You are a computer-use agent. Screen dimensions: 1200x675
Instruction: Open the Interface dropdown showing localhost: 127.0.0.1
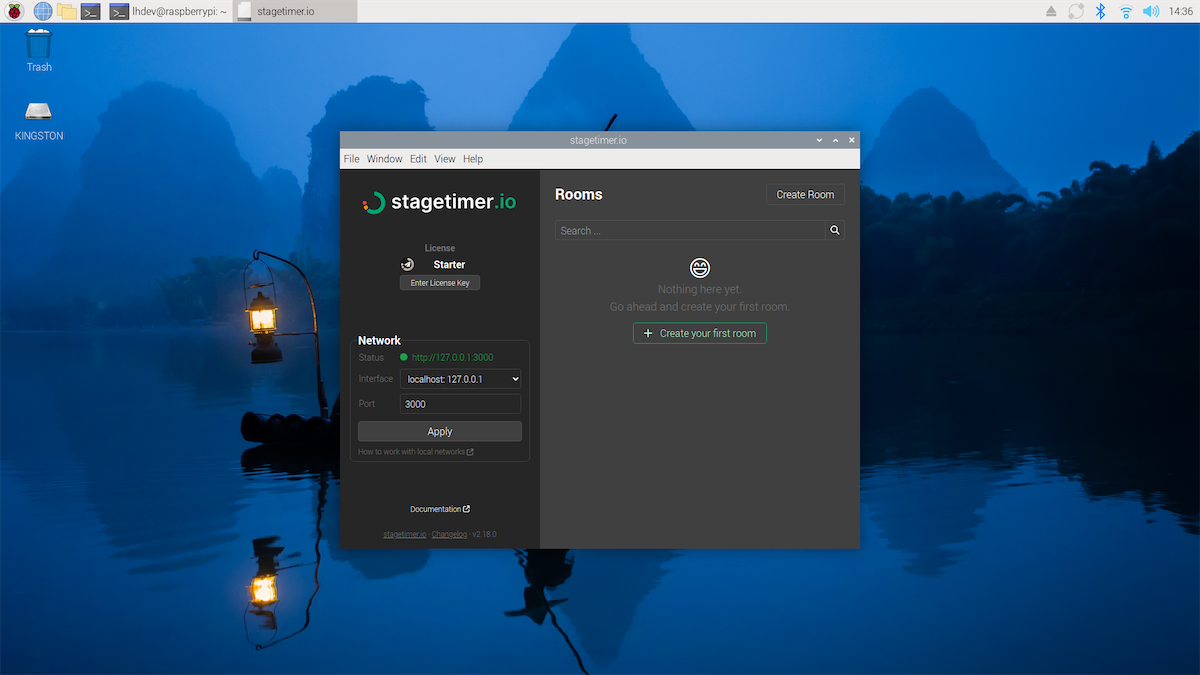tap(460, 378)
